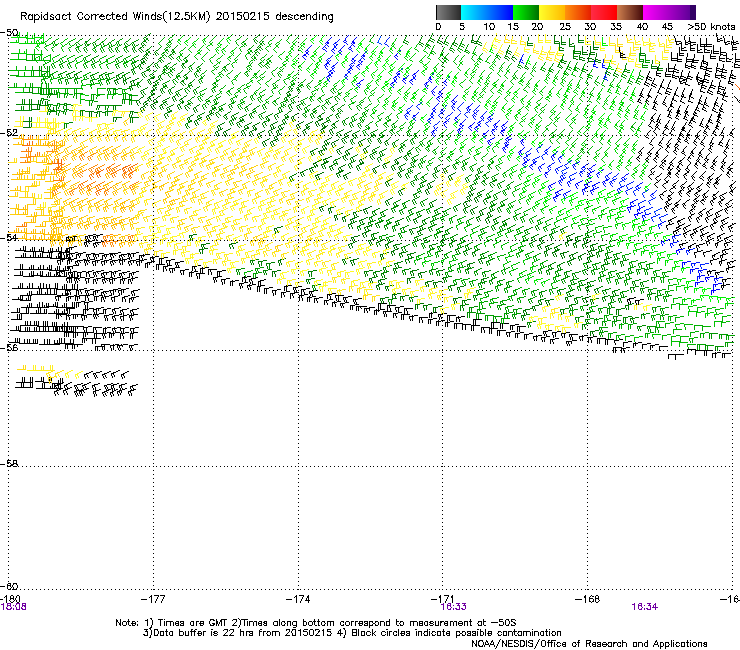The height and width of the screenshot is (650, 740).
Task: Click the latitude label '-56'
Action: click(9, 347)
